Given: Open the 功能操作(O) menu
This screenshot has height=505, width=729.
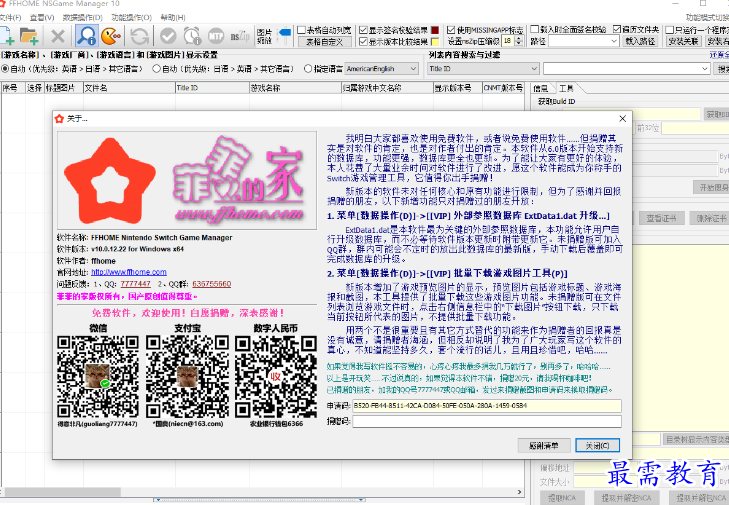Looking at the screenshot, I should click(132, 18).
